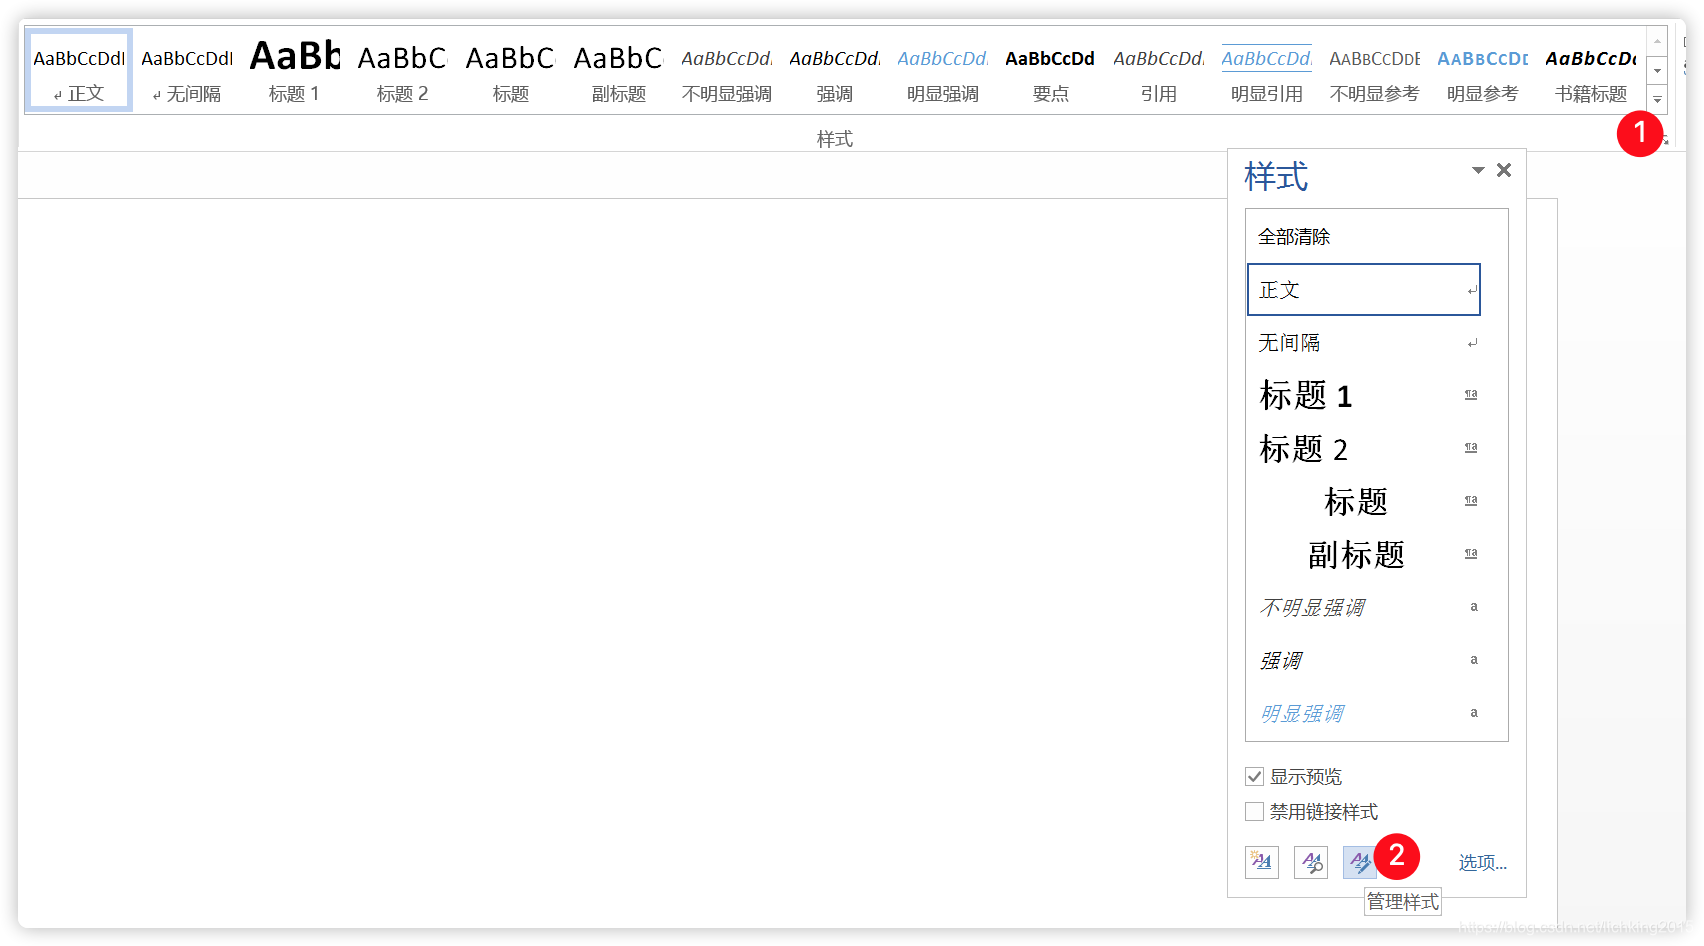The height and width of the screenshot is (946, 1704).
Task: Select 全部清除 in the styles list
Action: [x=1364, y=237]
